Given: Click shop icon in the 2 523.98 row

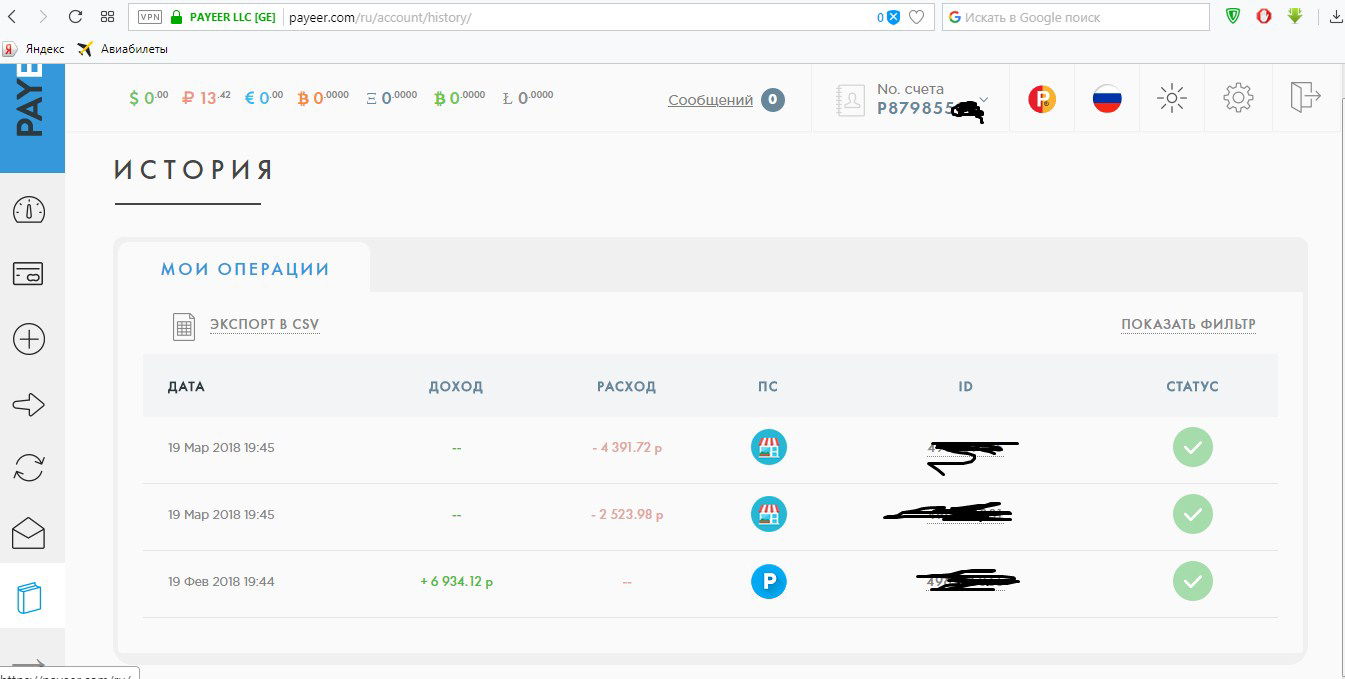Looking at the screenshot, I should (768, 514).
